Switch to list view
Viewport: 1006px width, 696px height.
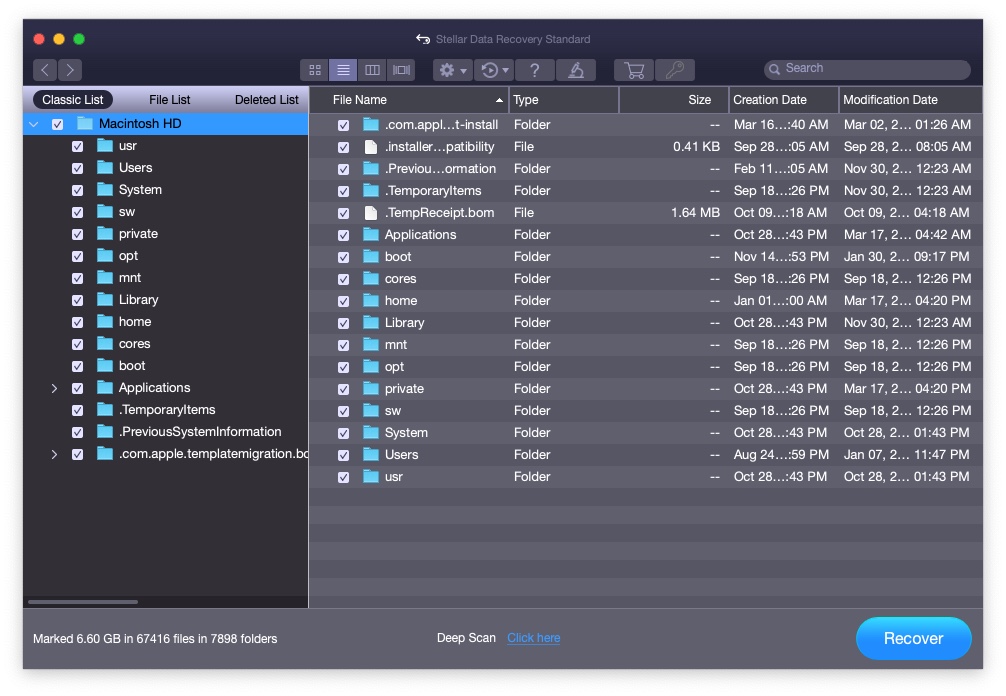click(343, 70)
